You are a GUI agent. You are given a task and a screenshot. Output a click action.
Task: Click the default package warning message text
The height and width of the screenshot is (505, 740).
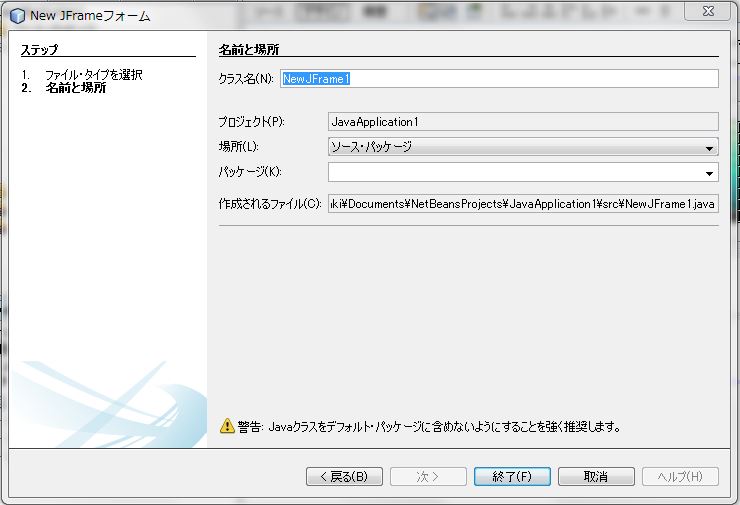pyautogui.click(x=430, y=427)
